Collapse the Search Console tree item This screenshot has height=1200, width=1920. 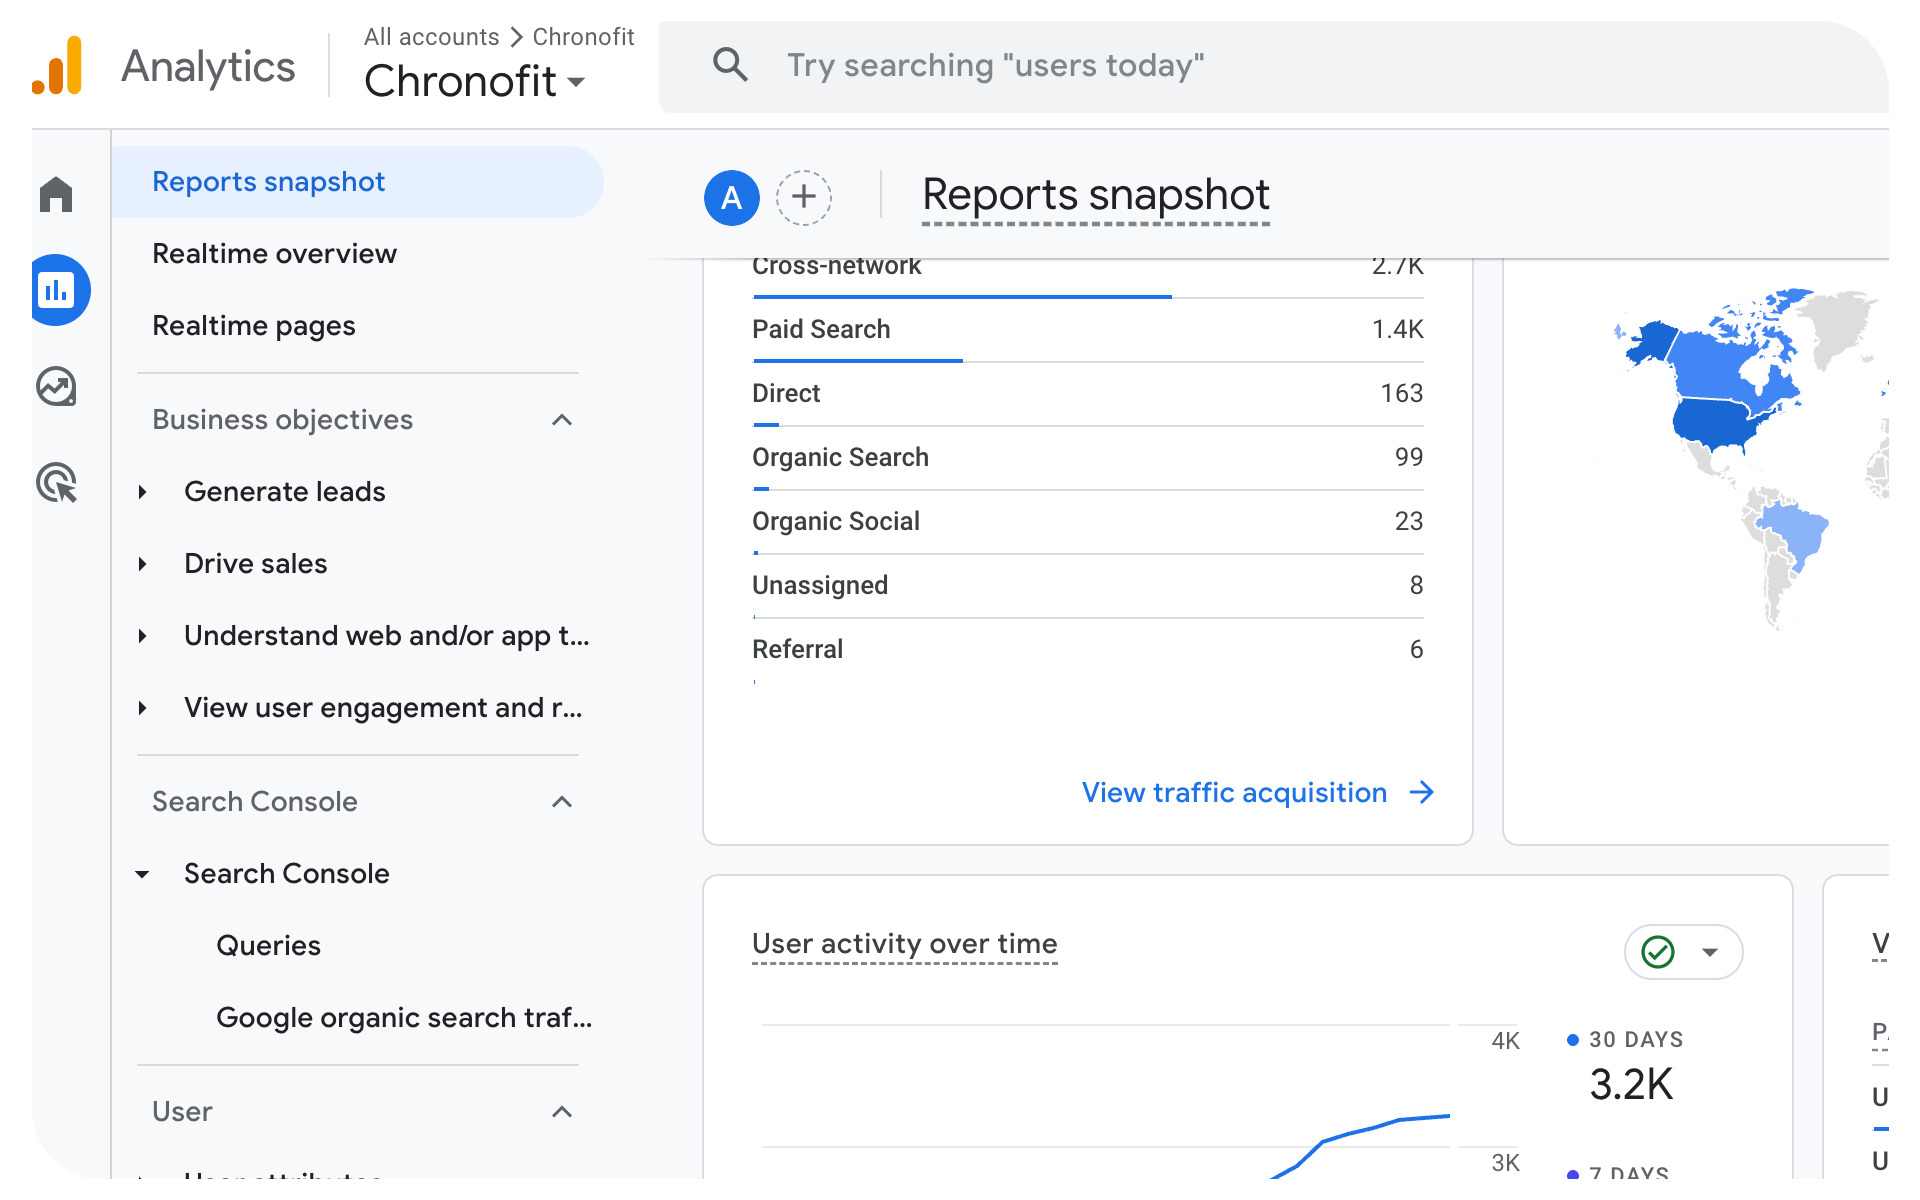tap(143, 874)
